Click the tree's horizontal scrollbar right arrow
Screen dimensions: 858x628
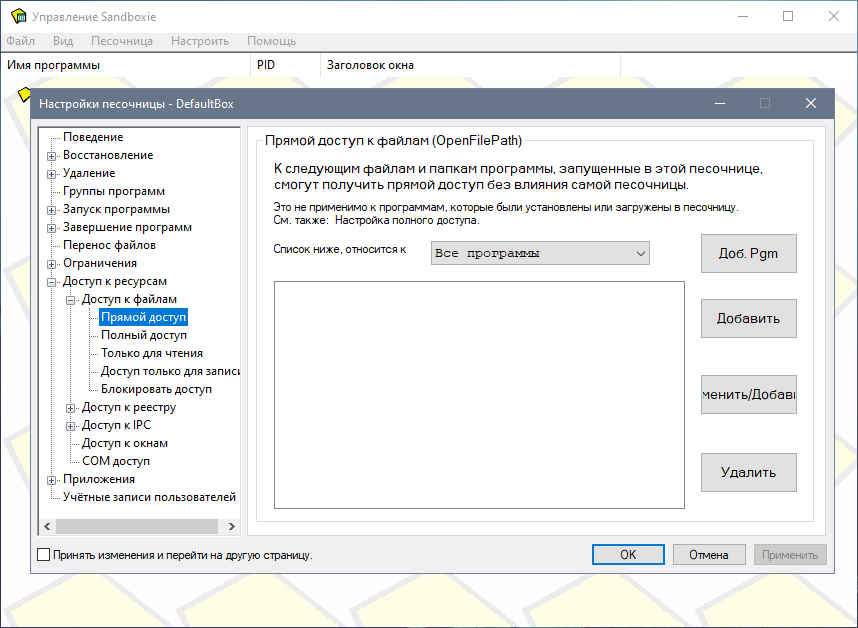click(x=231, y=527)
